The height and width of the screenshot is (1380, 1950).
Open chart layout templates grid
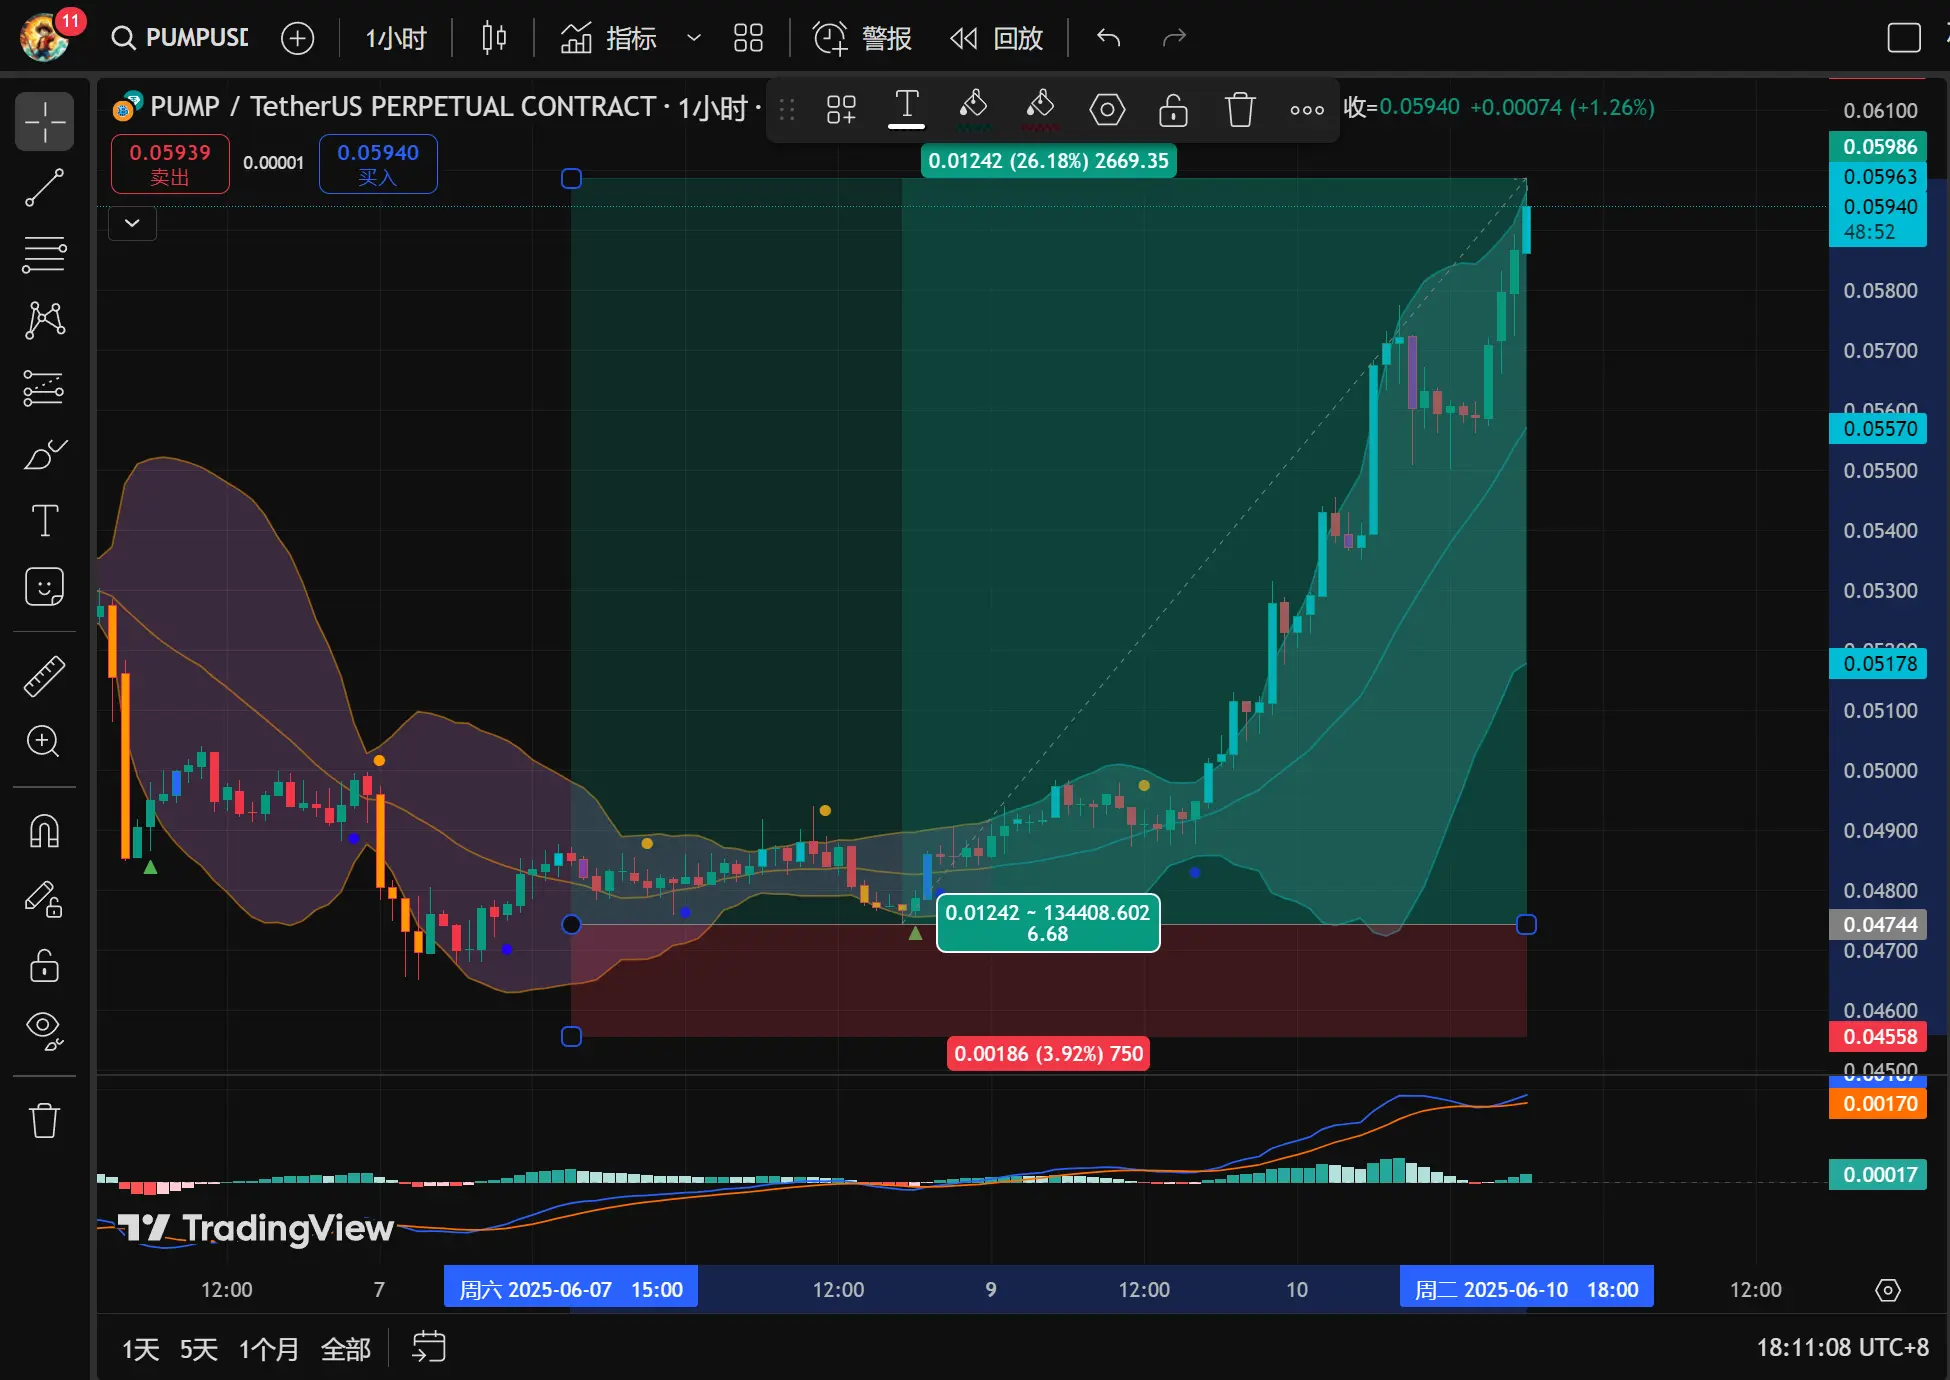point(748,38)
